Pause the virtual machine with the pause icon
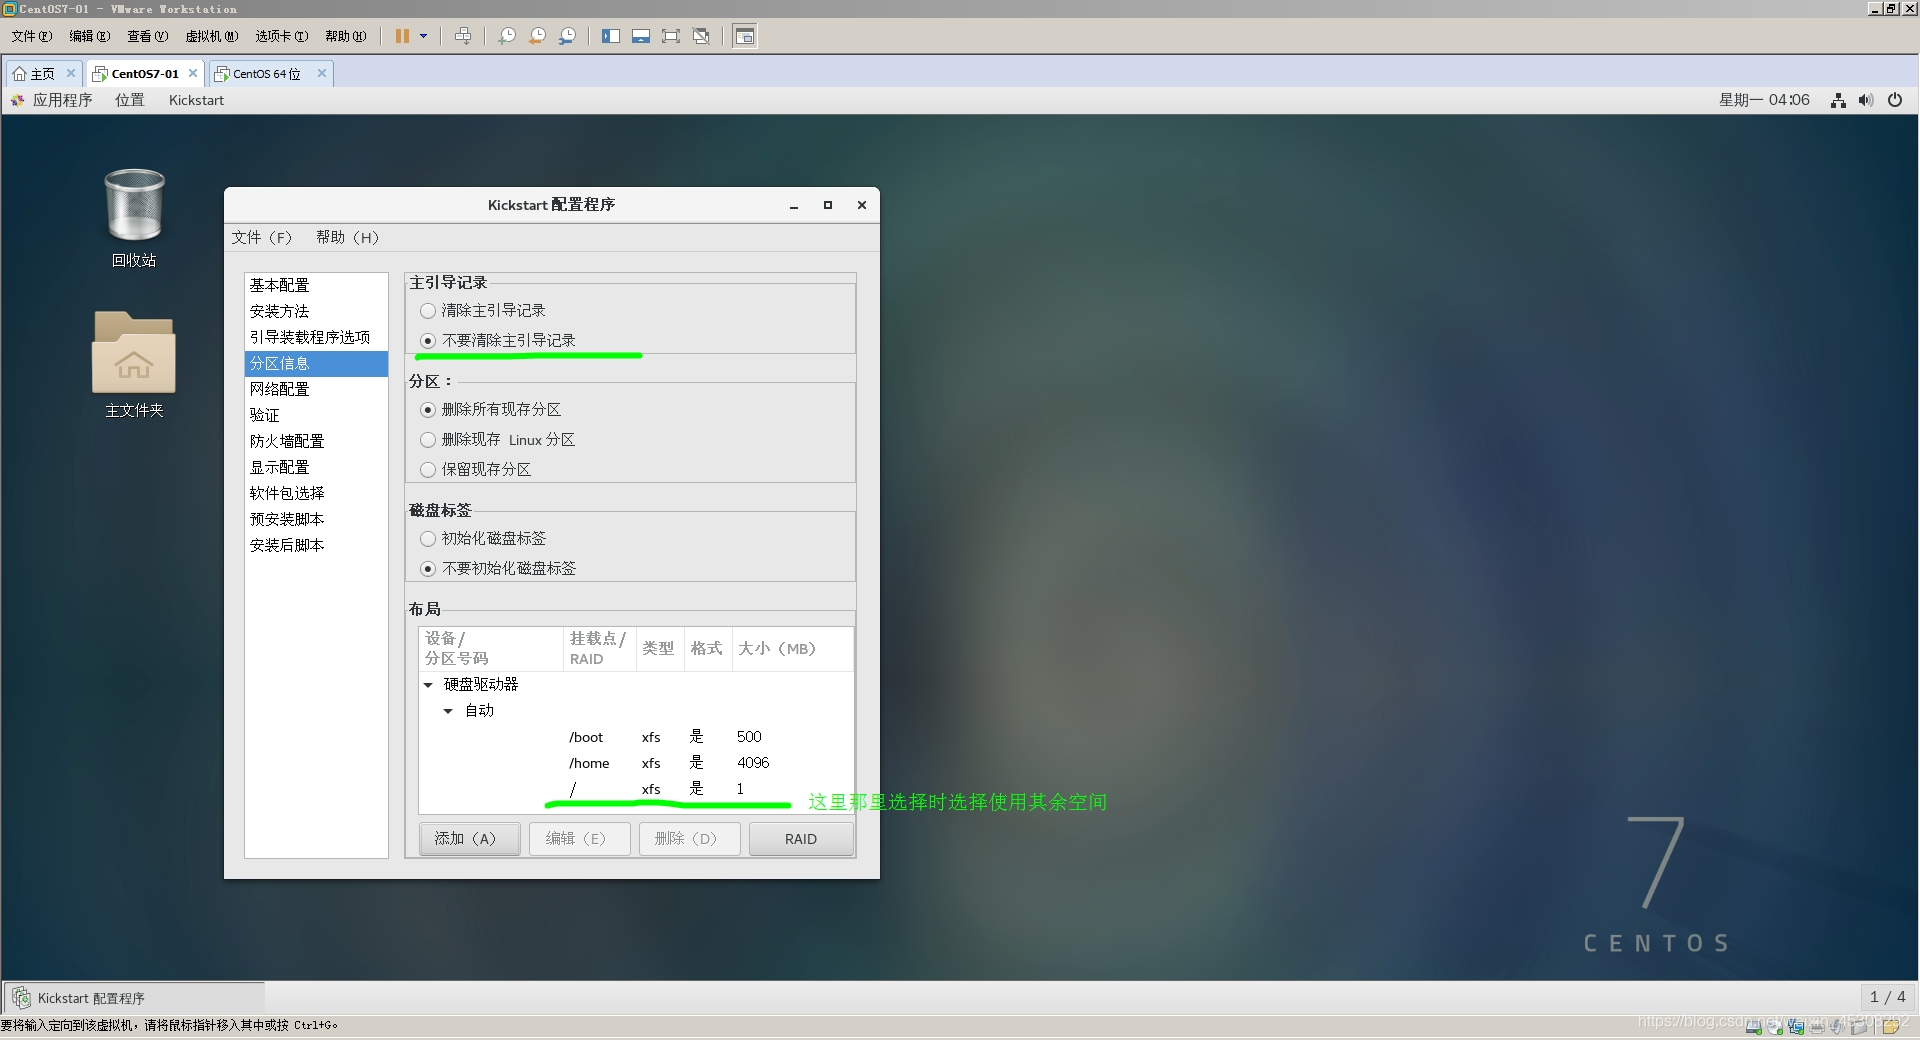This screenshot has width=1920, height=1040. tap(402, 36)
